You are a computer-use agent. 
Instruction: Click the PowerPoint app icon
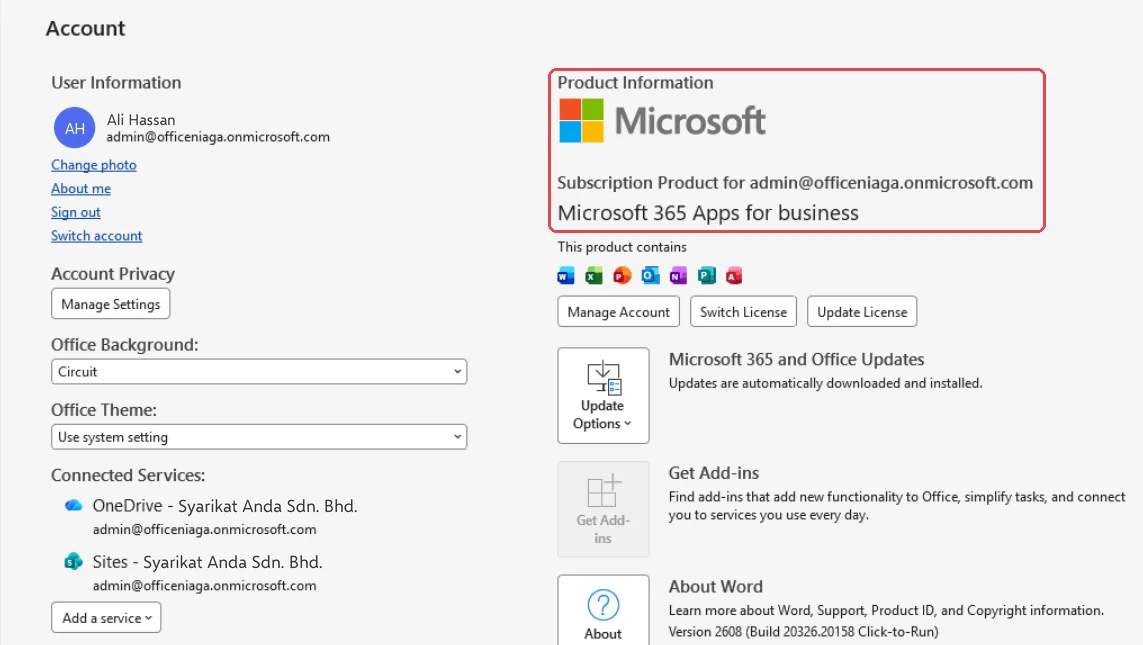(x=622, y=275)
